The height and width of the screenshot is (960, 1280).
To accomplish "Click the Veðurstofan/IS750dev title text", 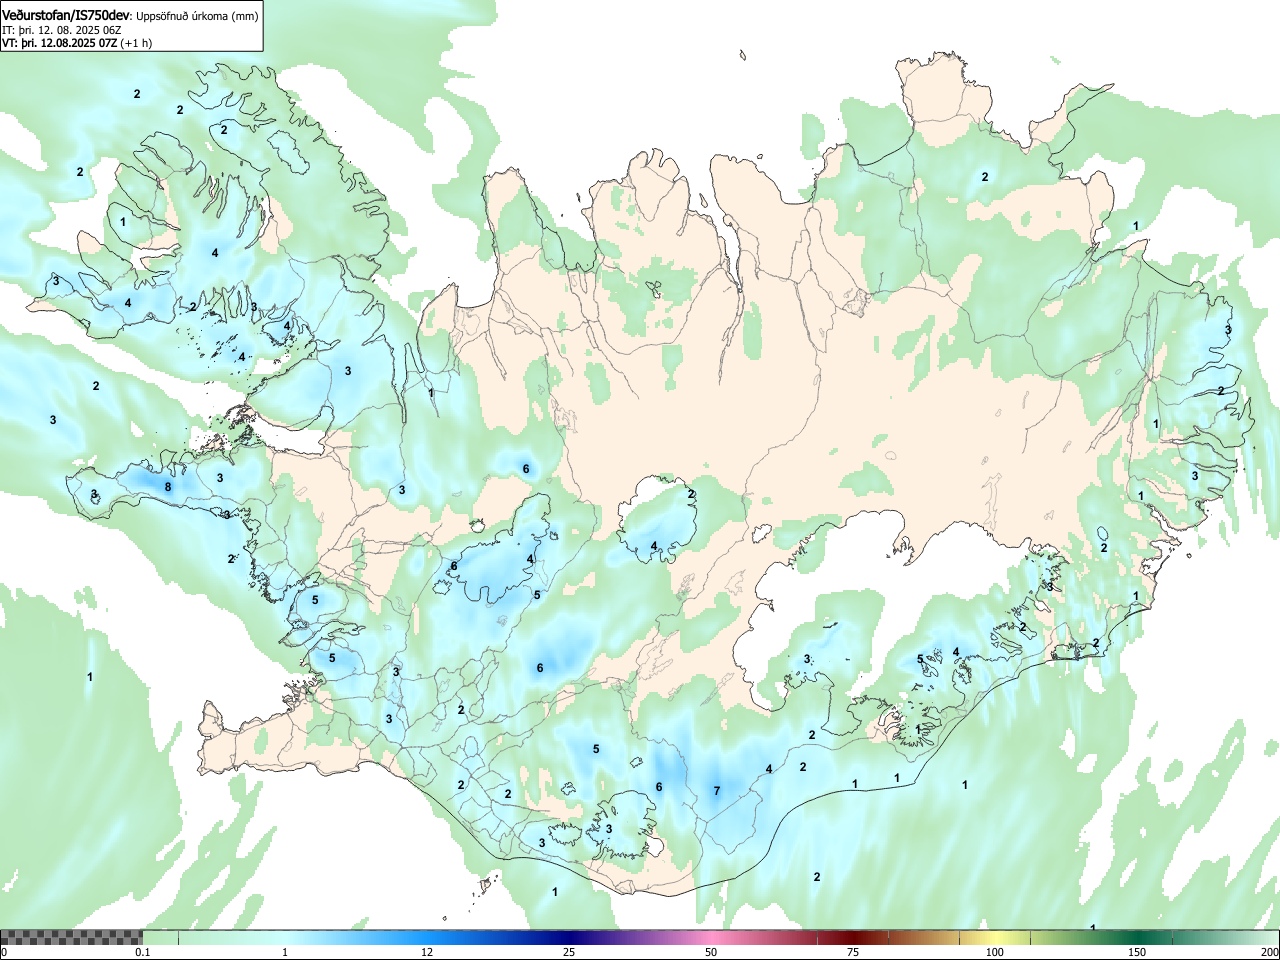I will pos(66,14).
